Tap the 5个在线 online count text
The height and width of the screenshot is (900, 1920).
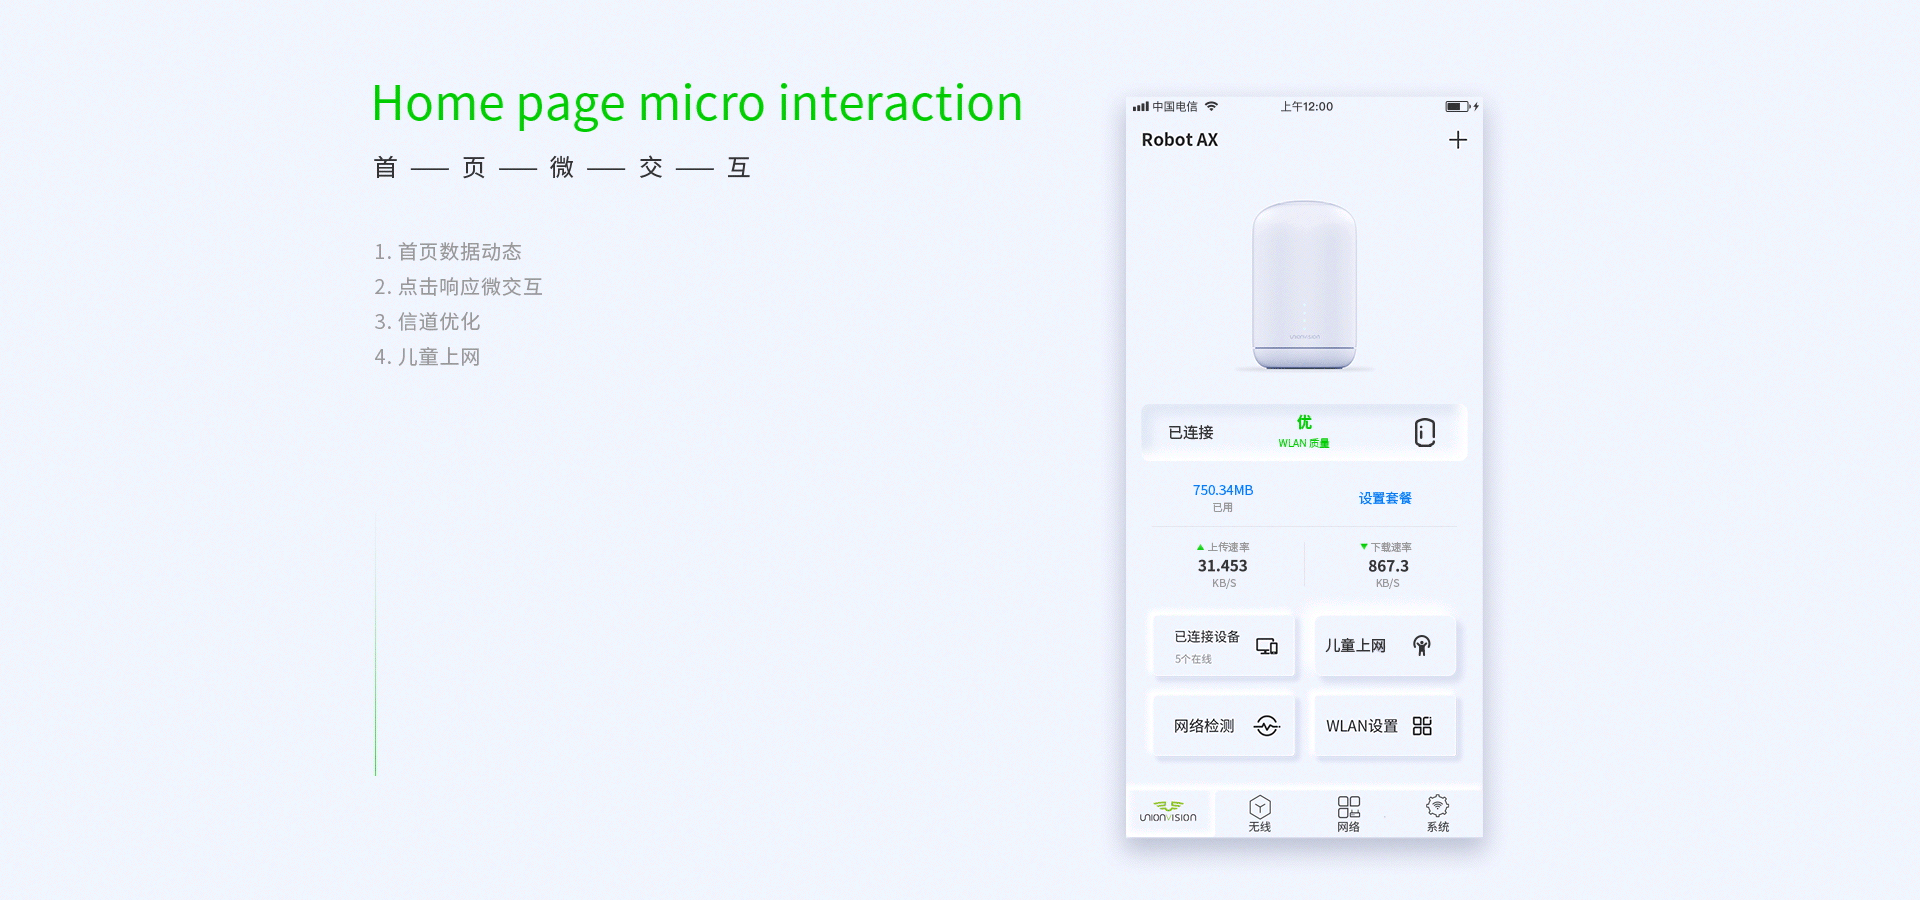click(x=1193, y=659)
